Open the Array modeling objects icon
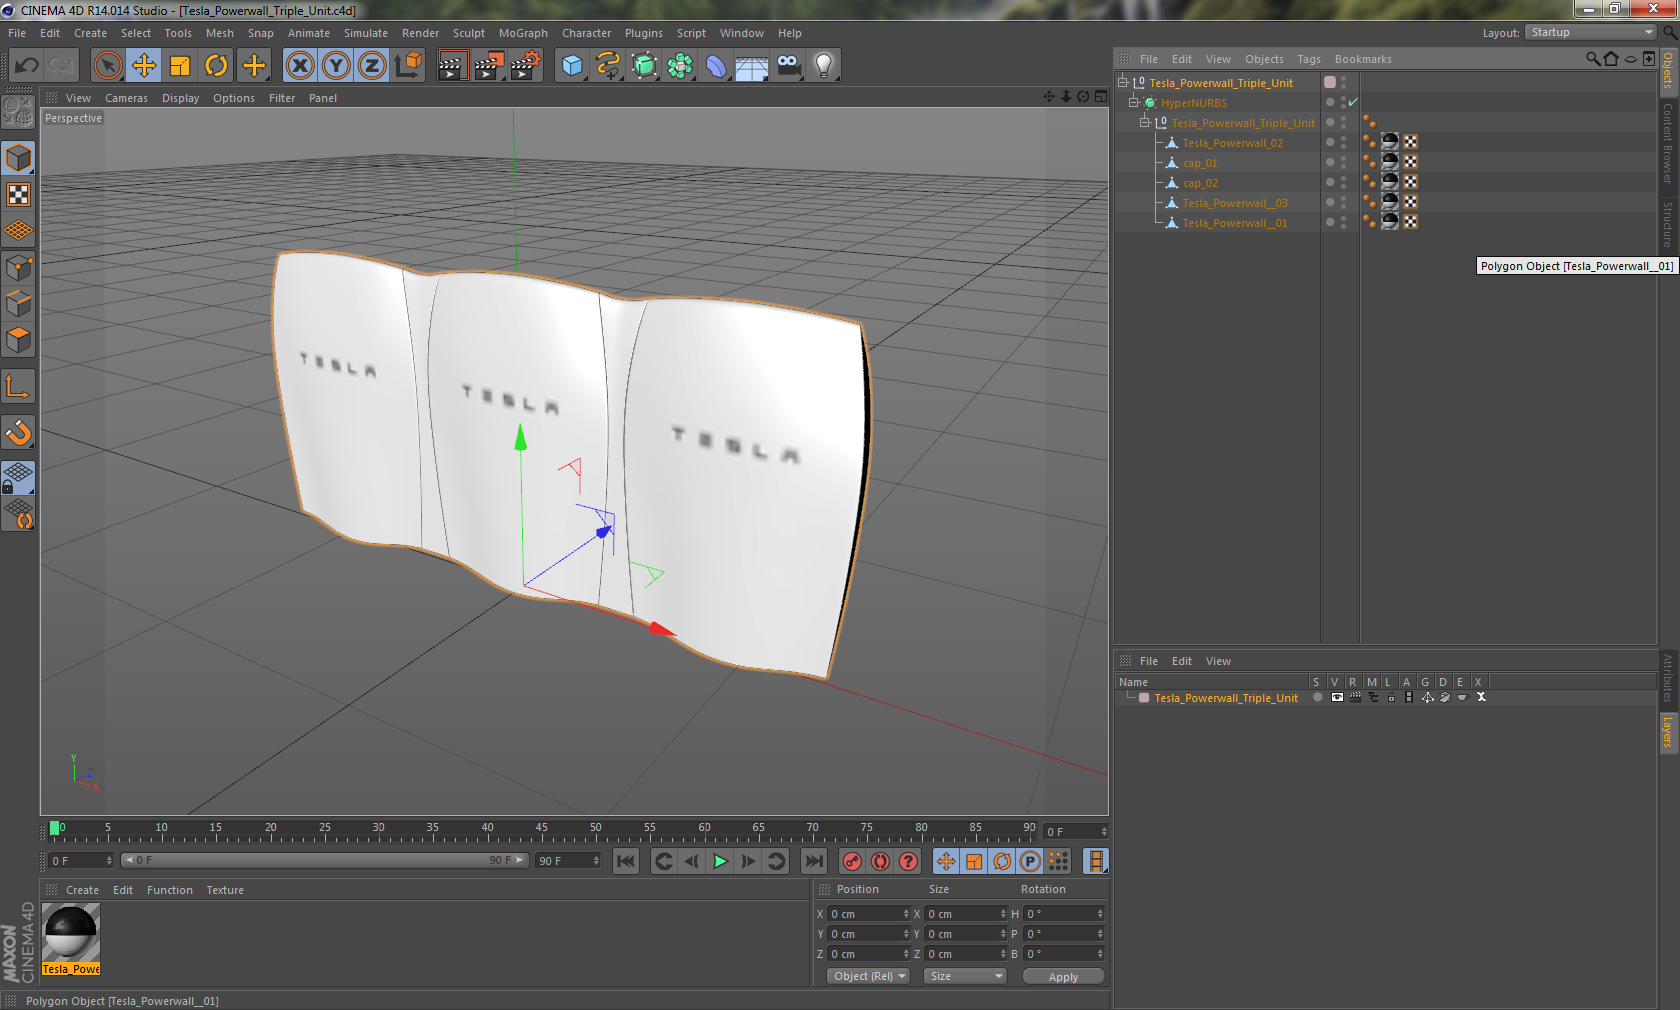1680x1010 pixels. coord(680,66)
